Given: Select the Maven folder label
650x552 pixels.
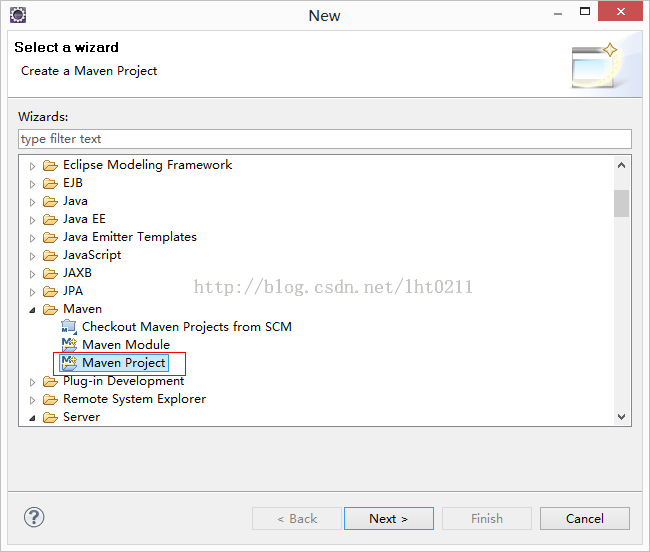Looking at the screenshot, I should click(82, 309).
